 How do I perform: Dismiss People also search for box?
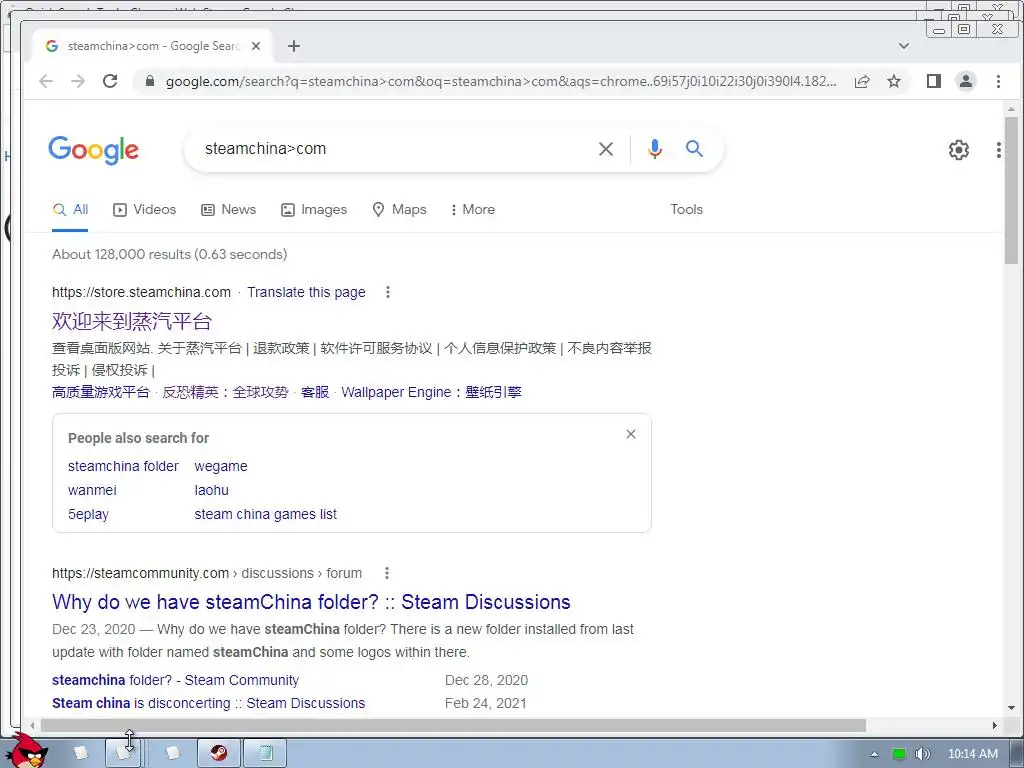[631, 434]
